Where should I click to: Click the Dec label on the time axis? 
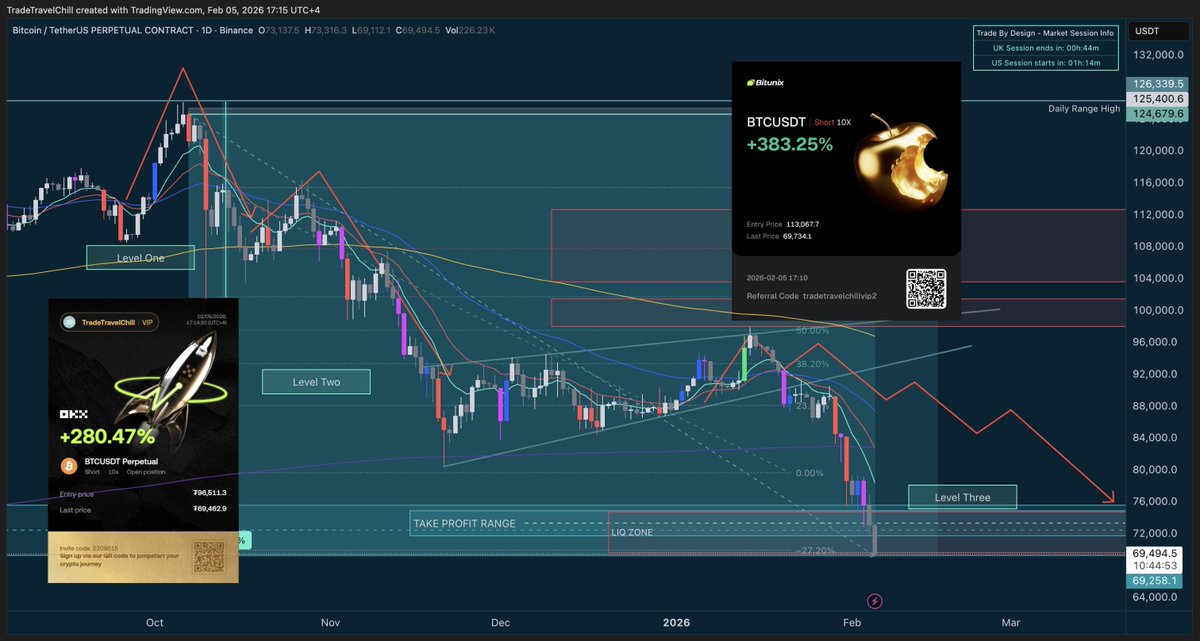pyautogui.click(x=502, y=622)
